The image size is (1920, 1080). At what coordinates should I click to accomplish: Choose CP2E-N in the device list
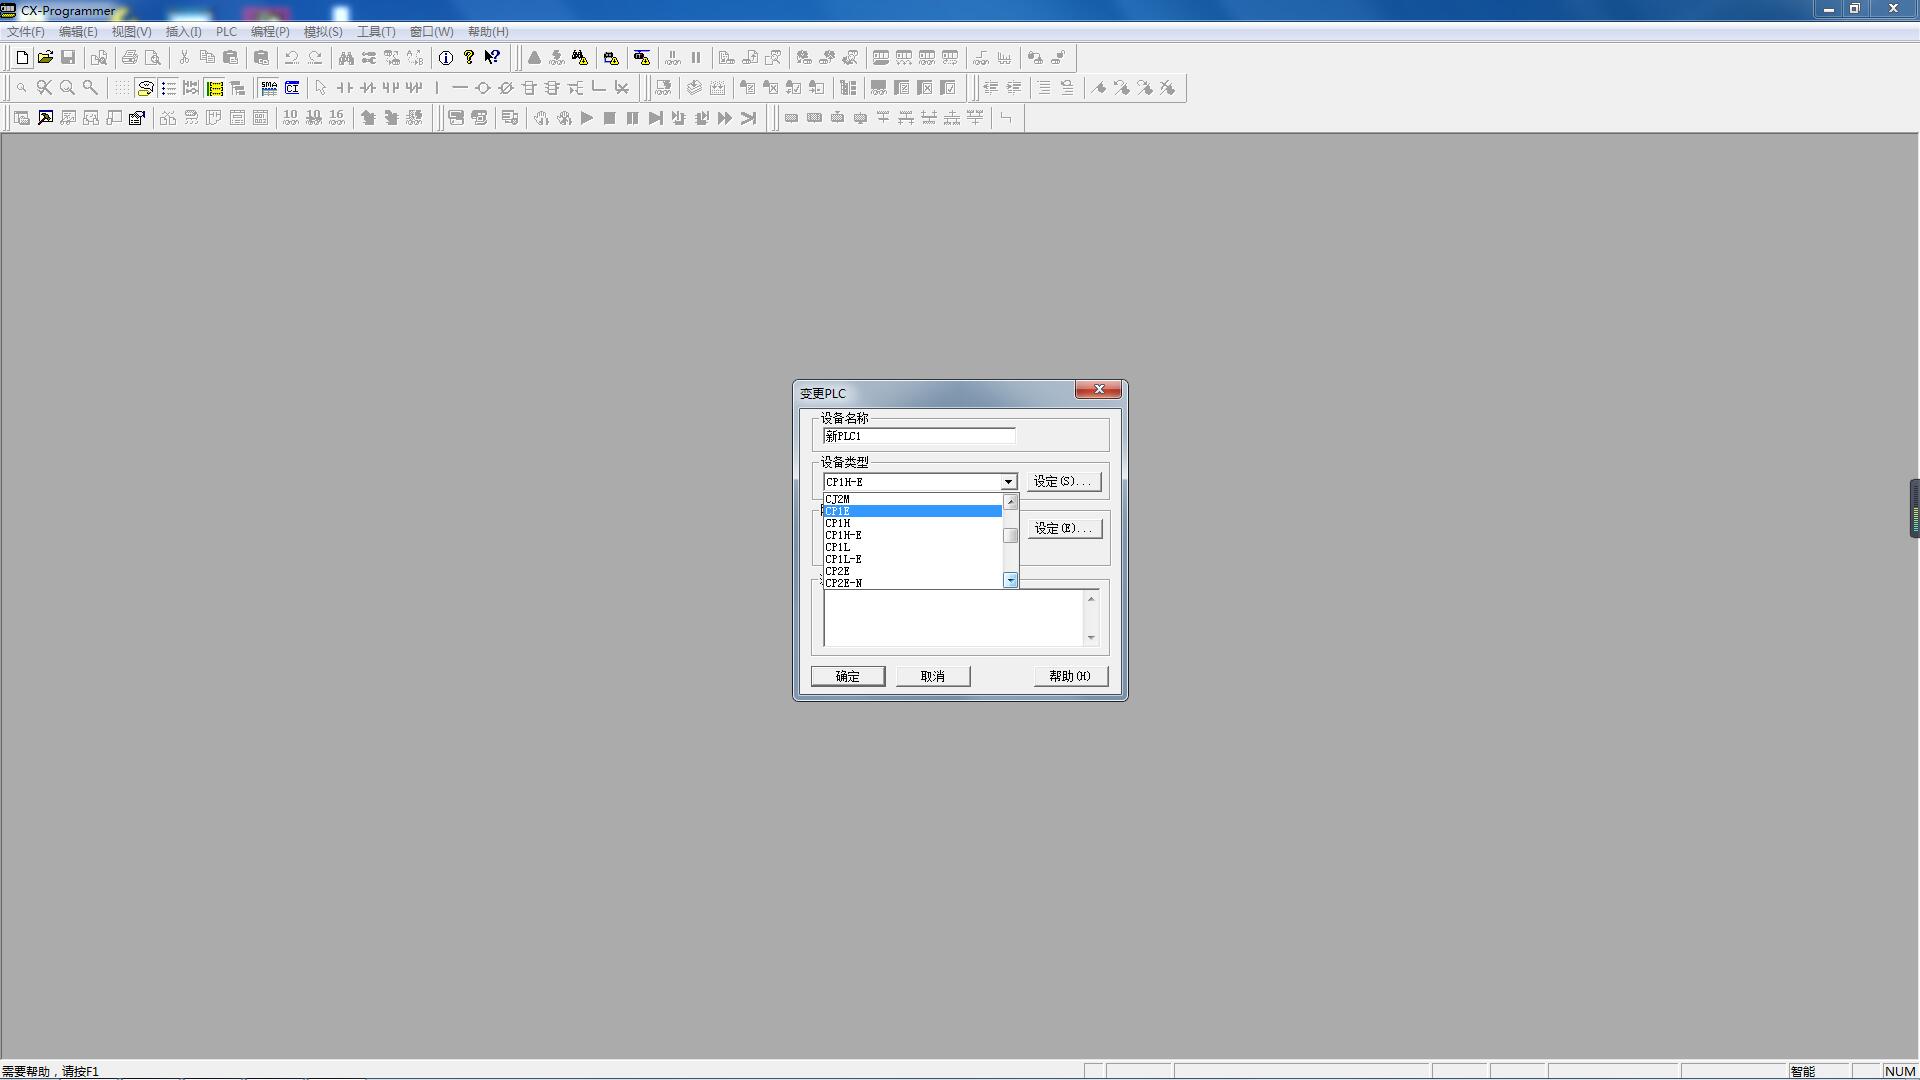coord(844,583)
